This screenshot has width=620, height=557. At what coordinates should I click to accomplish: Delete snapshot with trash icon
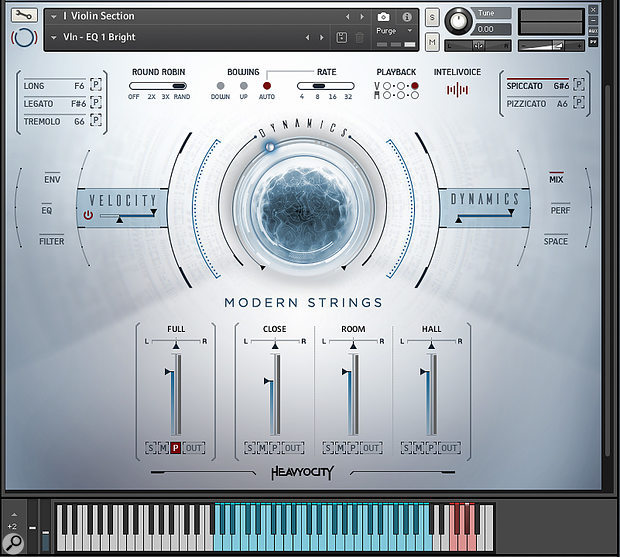pyautogui.click(x=359, y=38)
